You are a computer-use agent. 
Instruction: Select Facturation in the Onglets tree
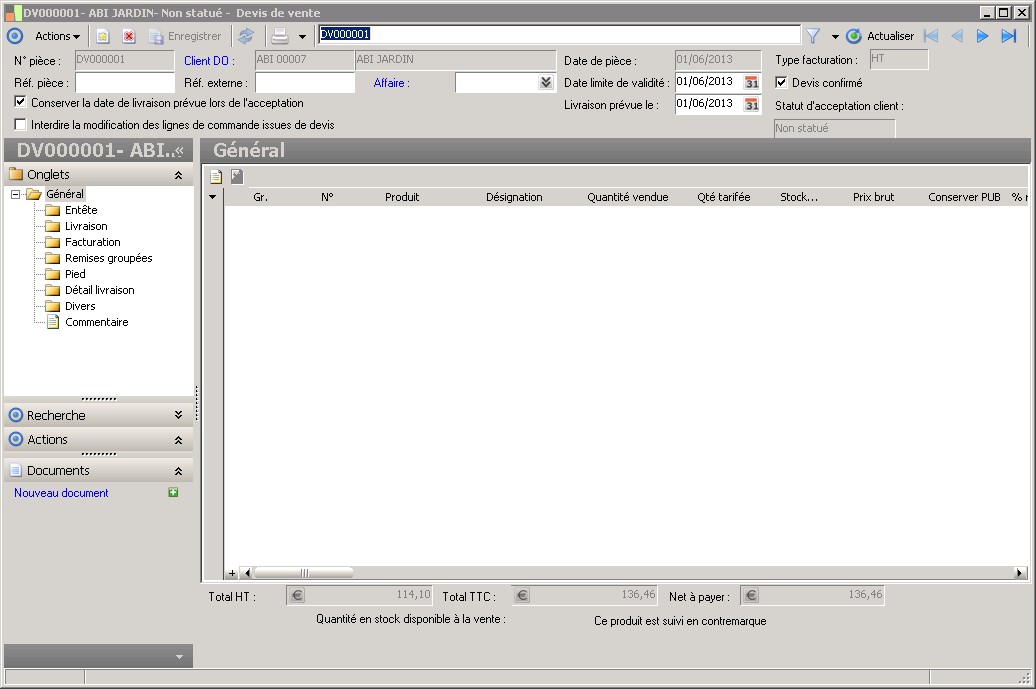coord(92,242)
